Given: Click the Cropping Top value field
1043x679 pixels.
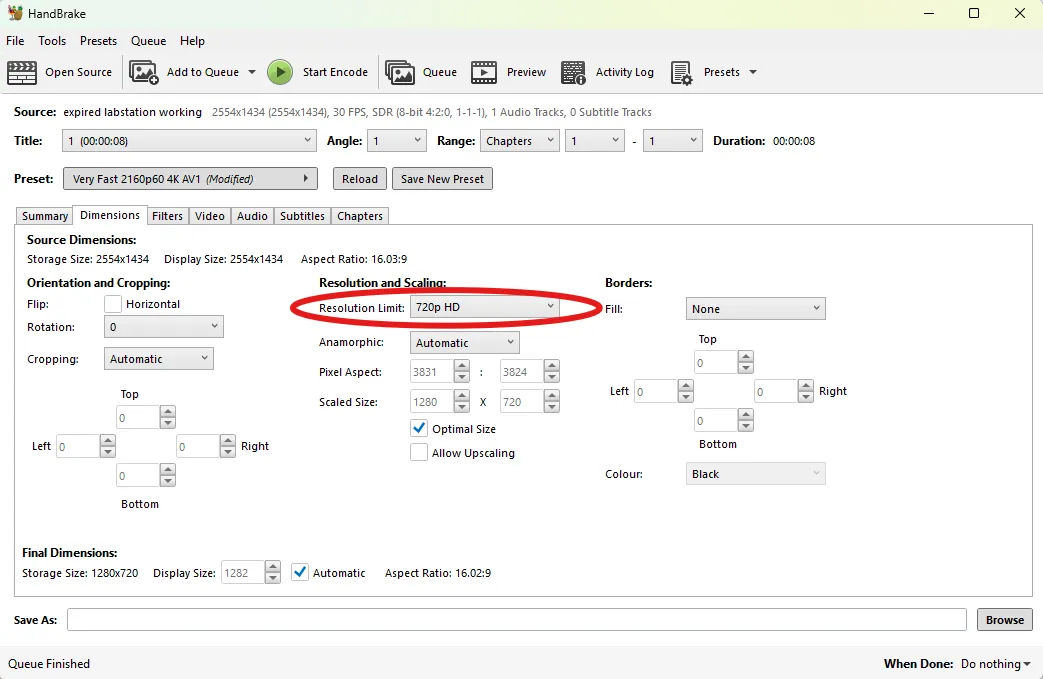Looking at the screenshot, I should click(x=138, y=418).
